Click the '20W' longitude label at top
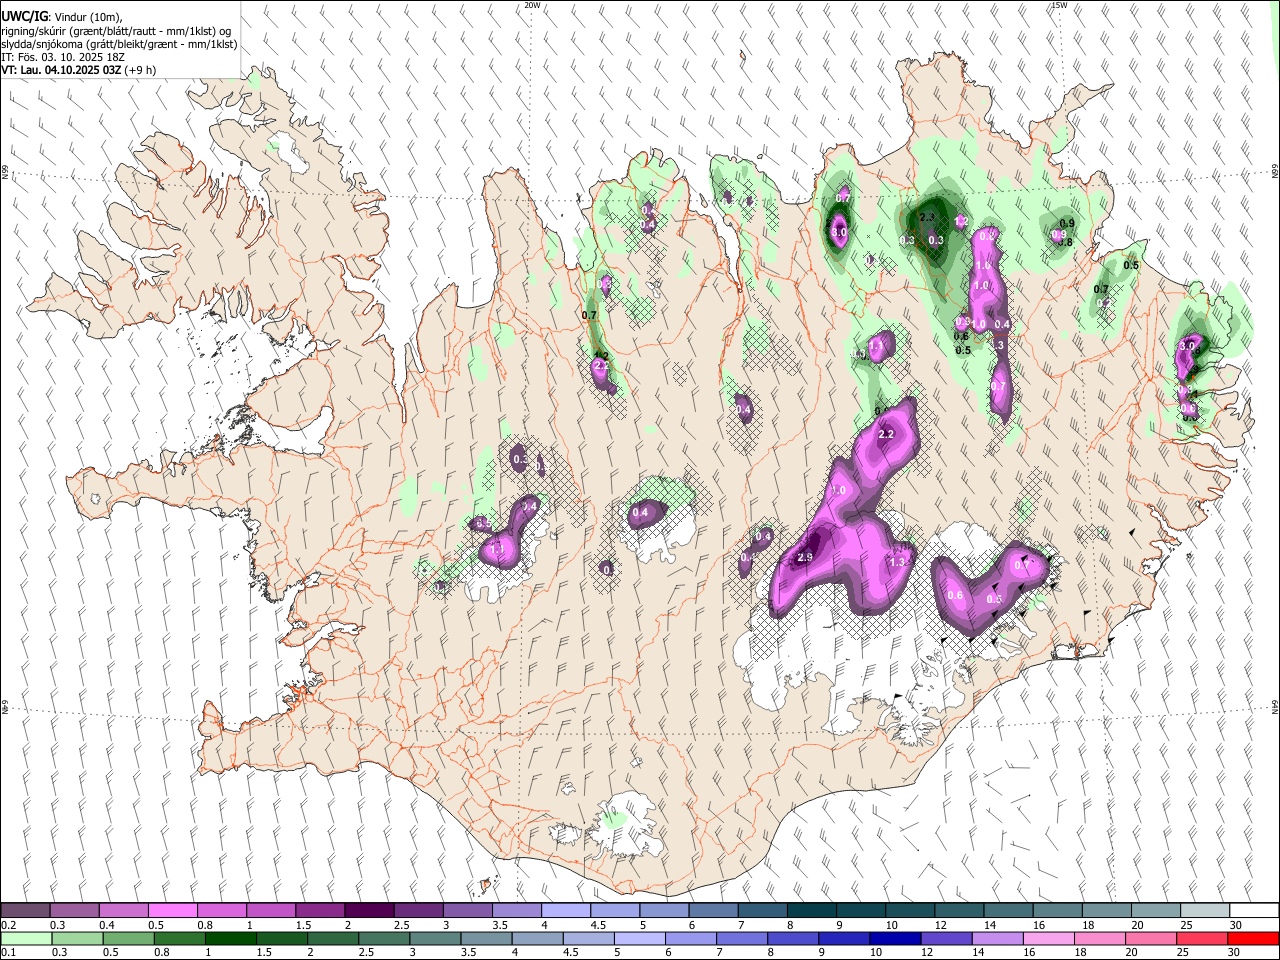 [x=532, y=5]
